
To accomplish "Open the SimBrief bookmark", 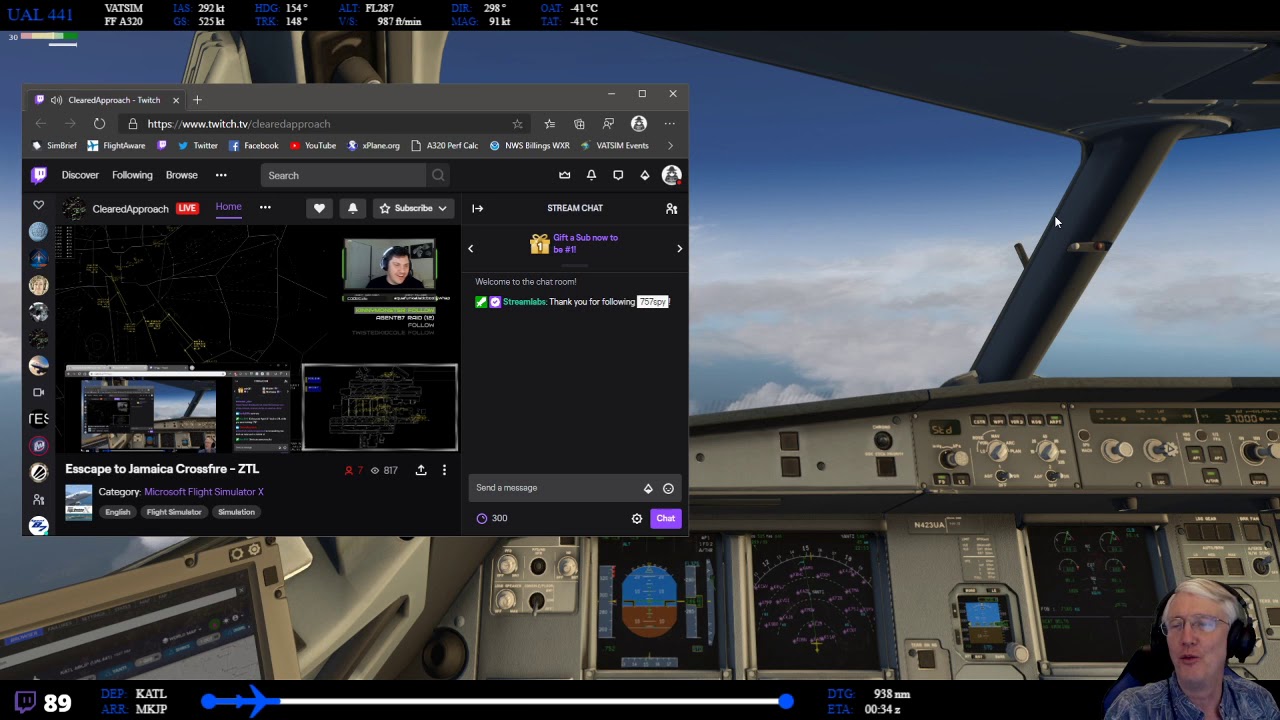I will [x=54, y=146].
